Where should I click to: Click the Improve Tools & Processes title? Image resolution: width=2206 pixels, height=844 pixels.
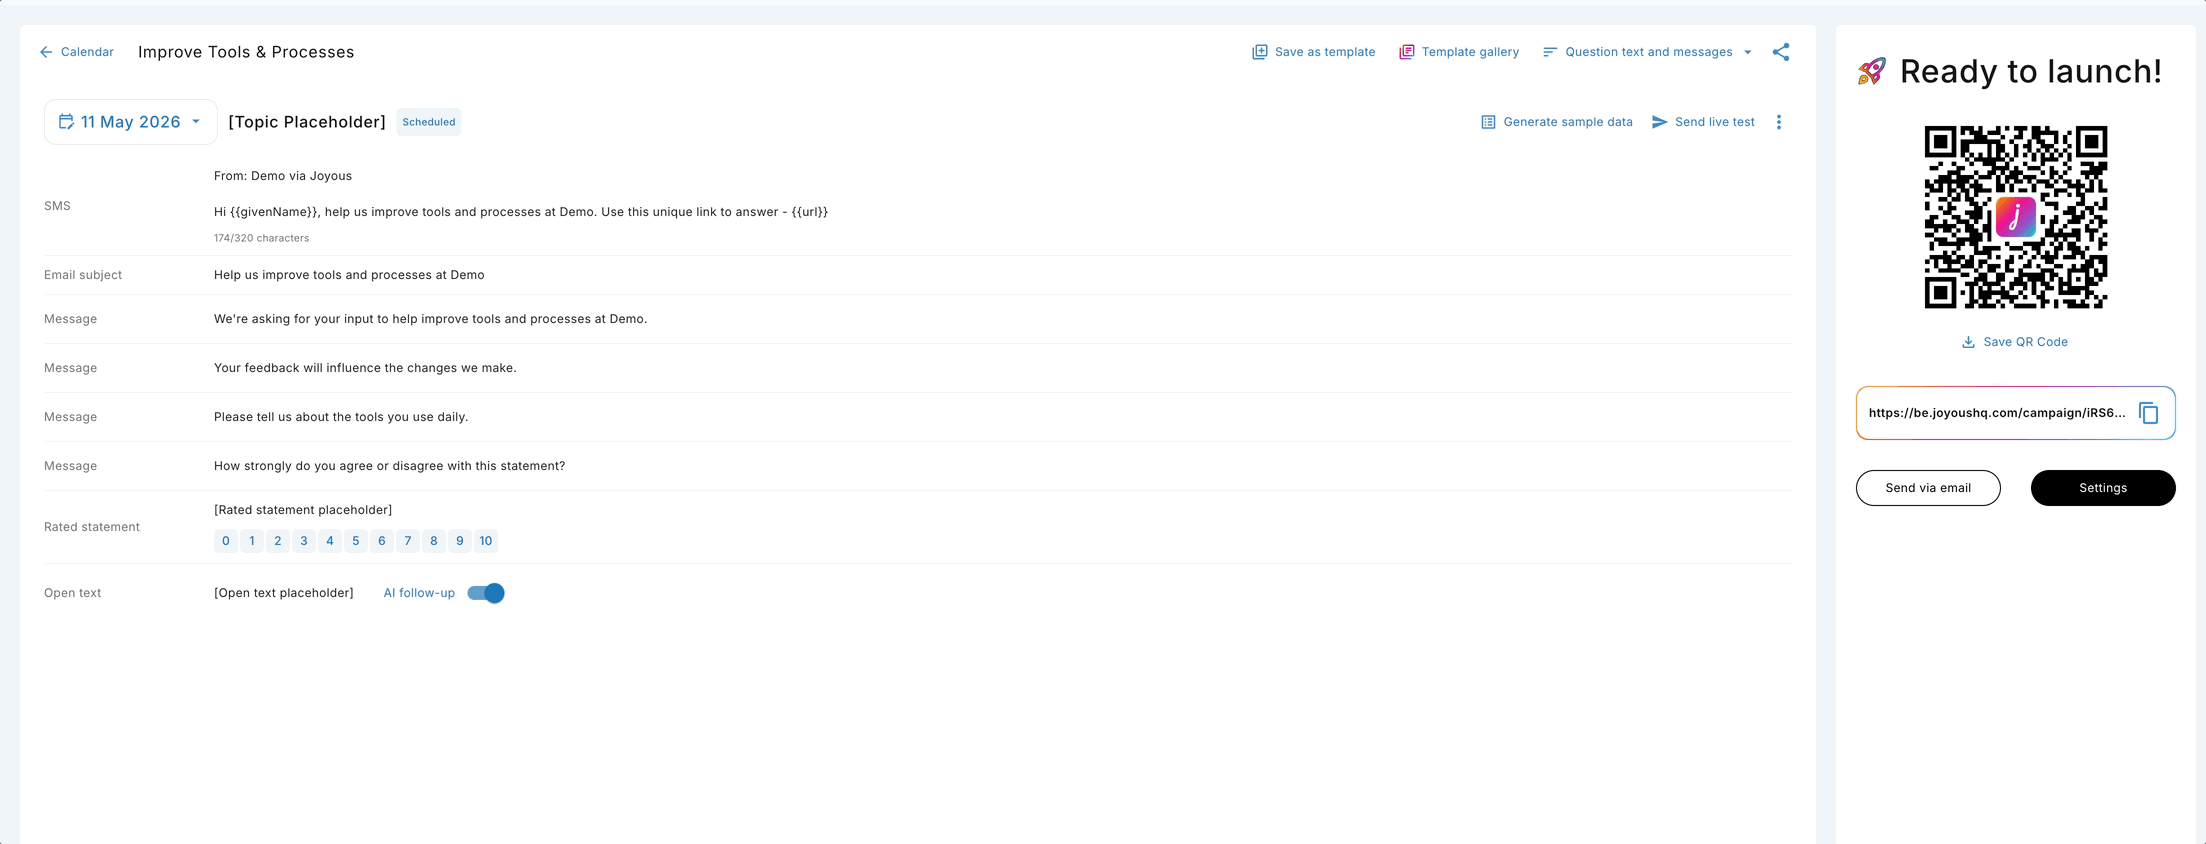[x=246, y=52]
